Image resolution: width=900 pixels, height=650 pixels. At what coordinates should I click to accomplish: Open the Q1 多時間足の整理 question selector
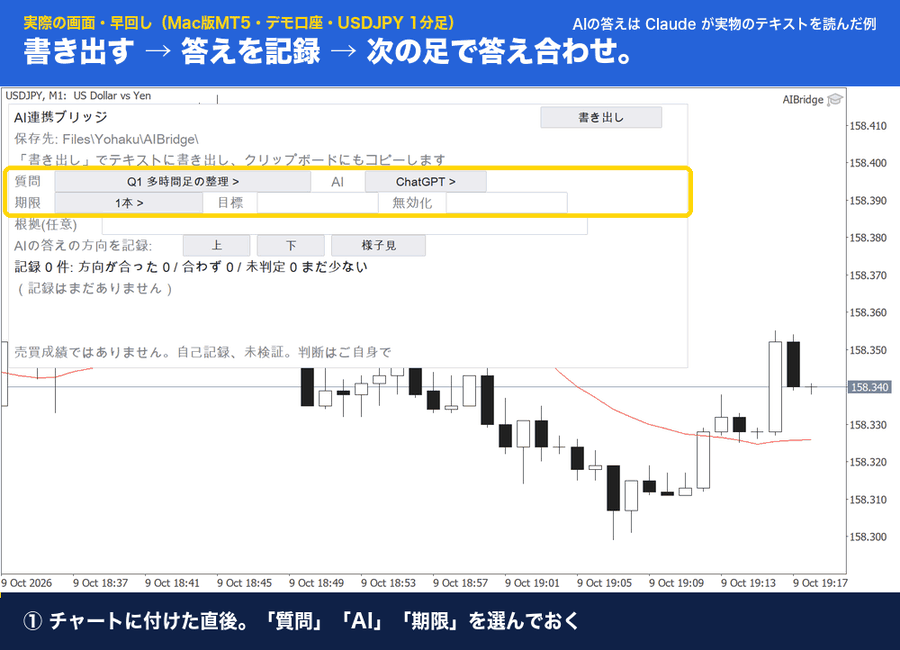[x=183, y=182]
